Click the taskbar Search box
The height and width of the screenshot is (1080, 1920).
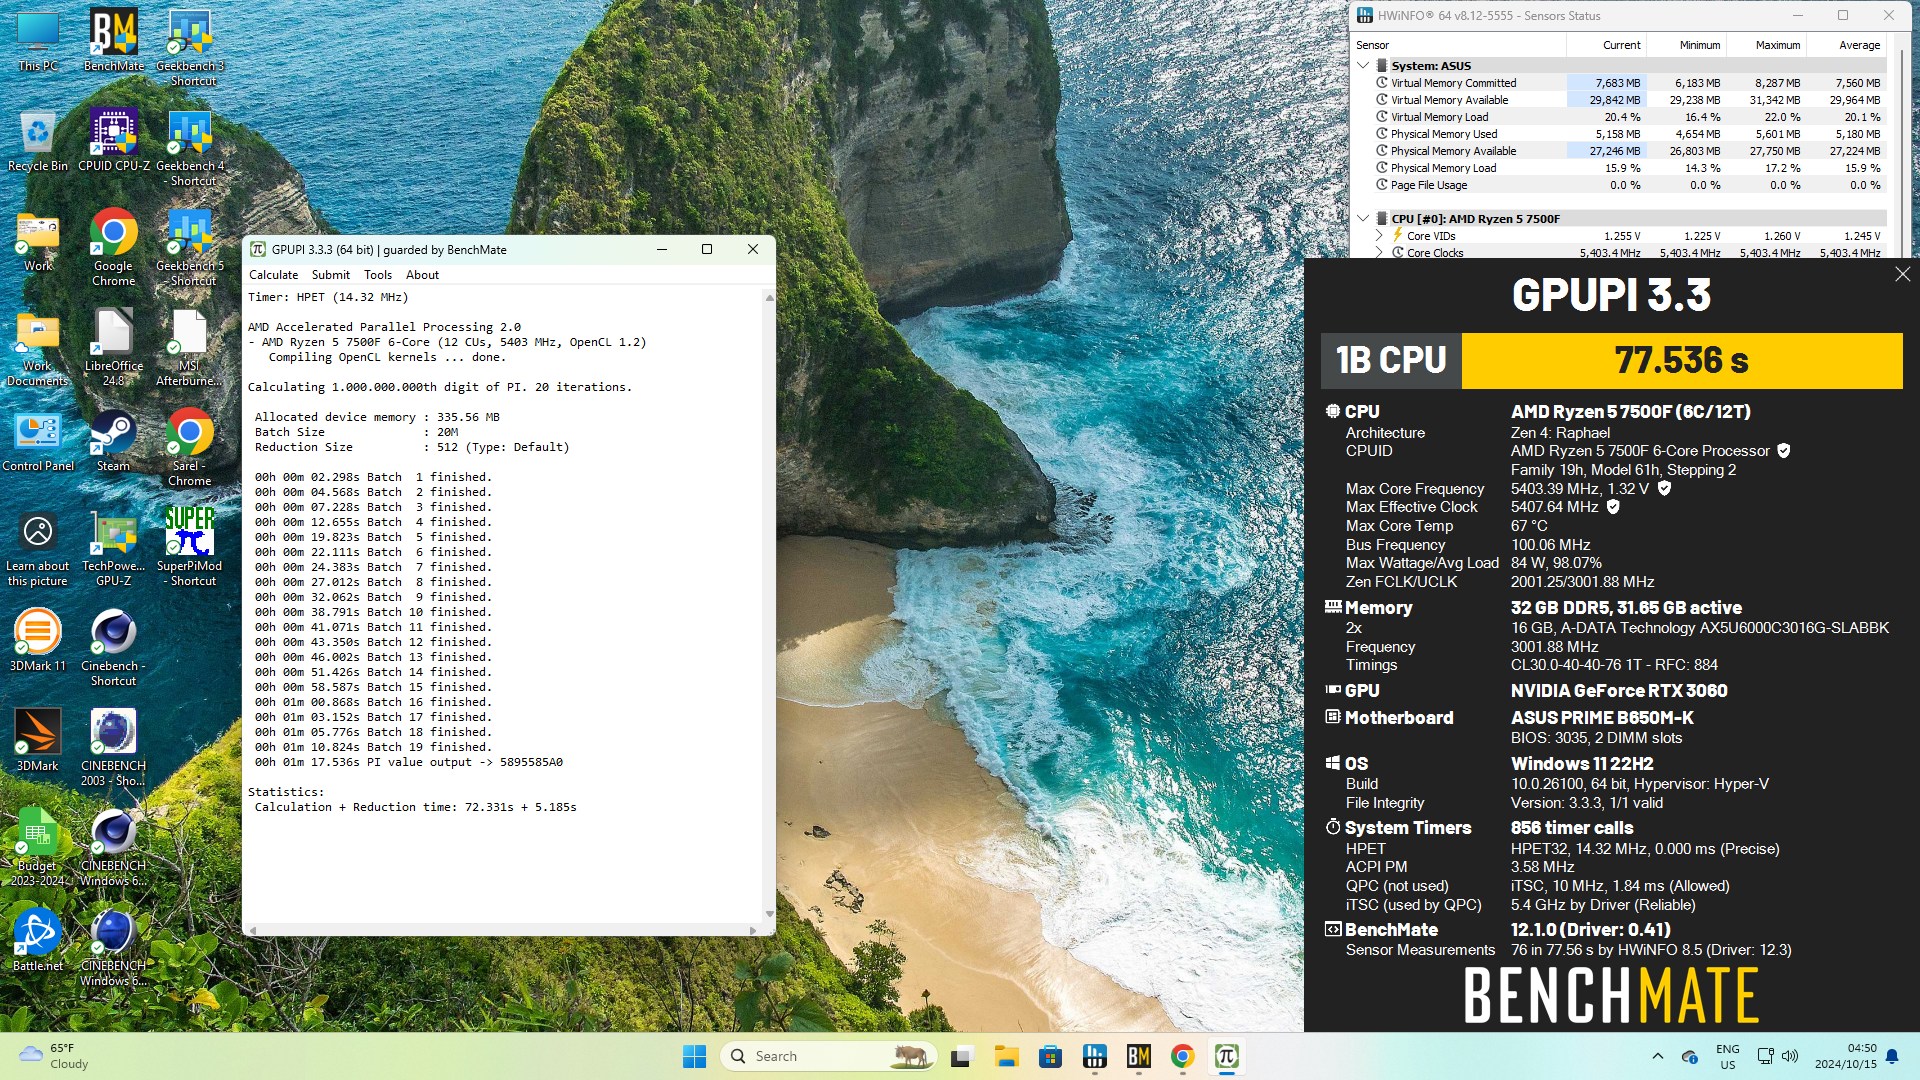[828, 1056]
